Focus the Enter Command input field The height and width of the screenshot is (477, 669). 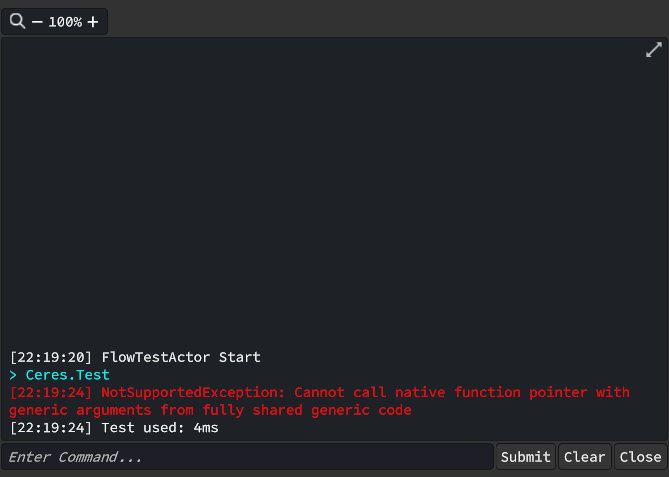coord(247,457)
